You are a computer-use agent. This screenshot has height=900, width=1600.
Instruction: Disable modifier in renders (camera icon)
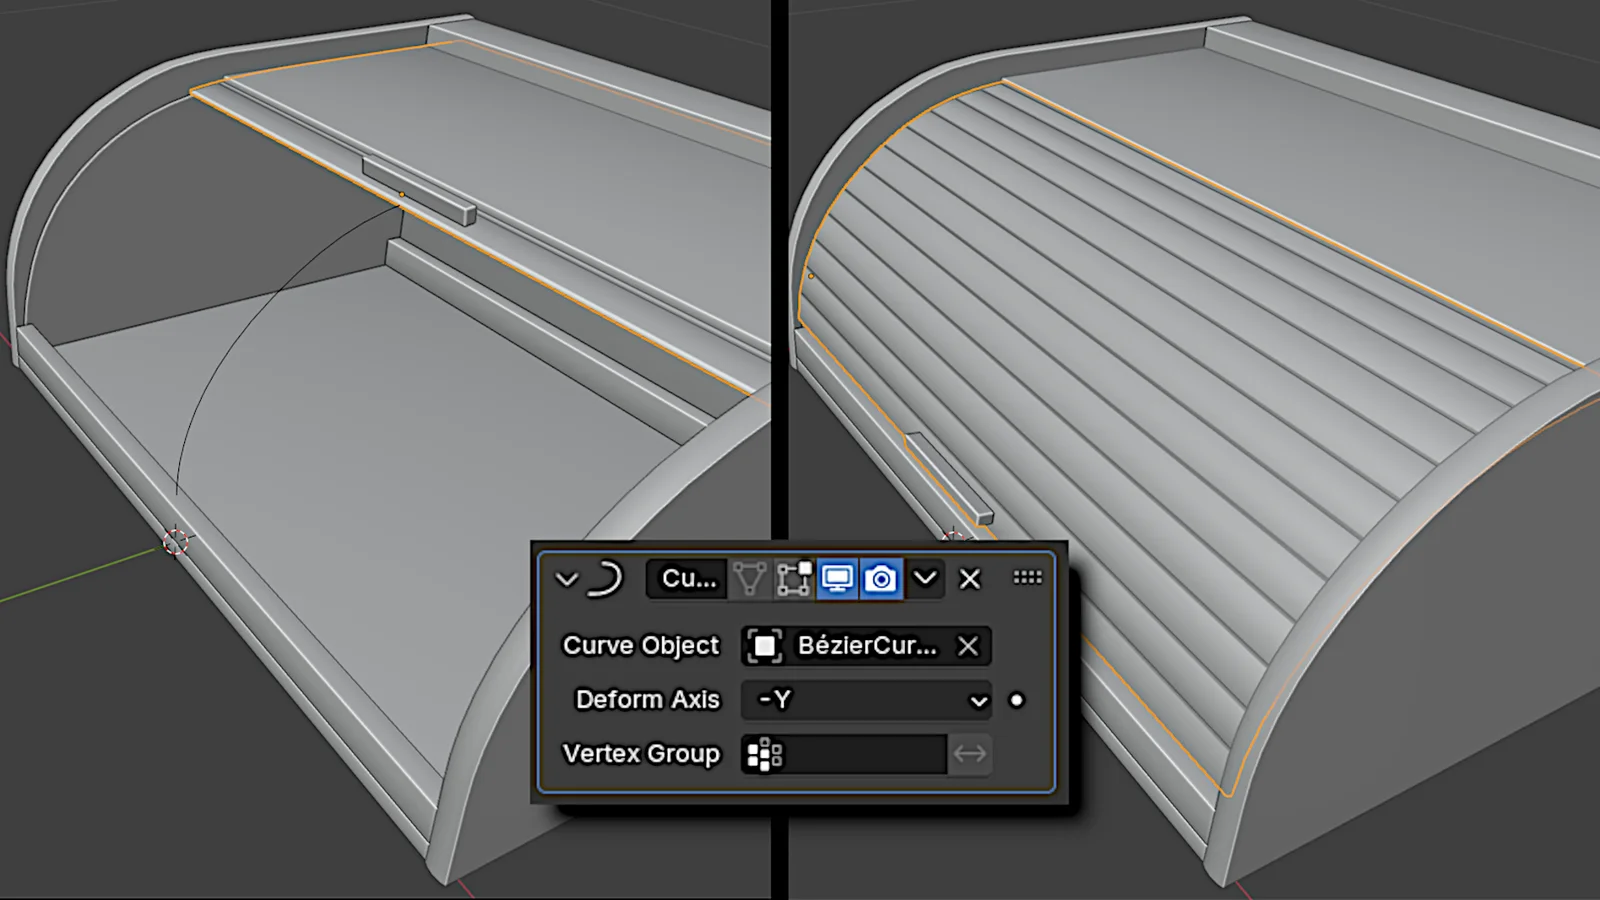coord(881,579)
